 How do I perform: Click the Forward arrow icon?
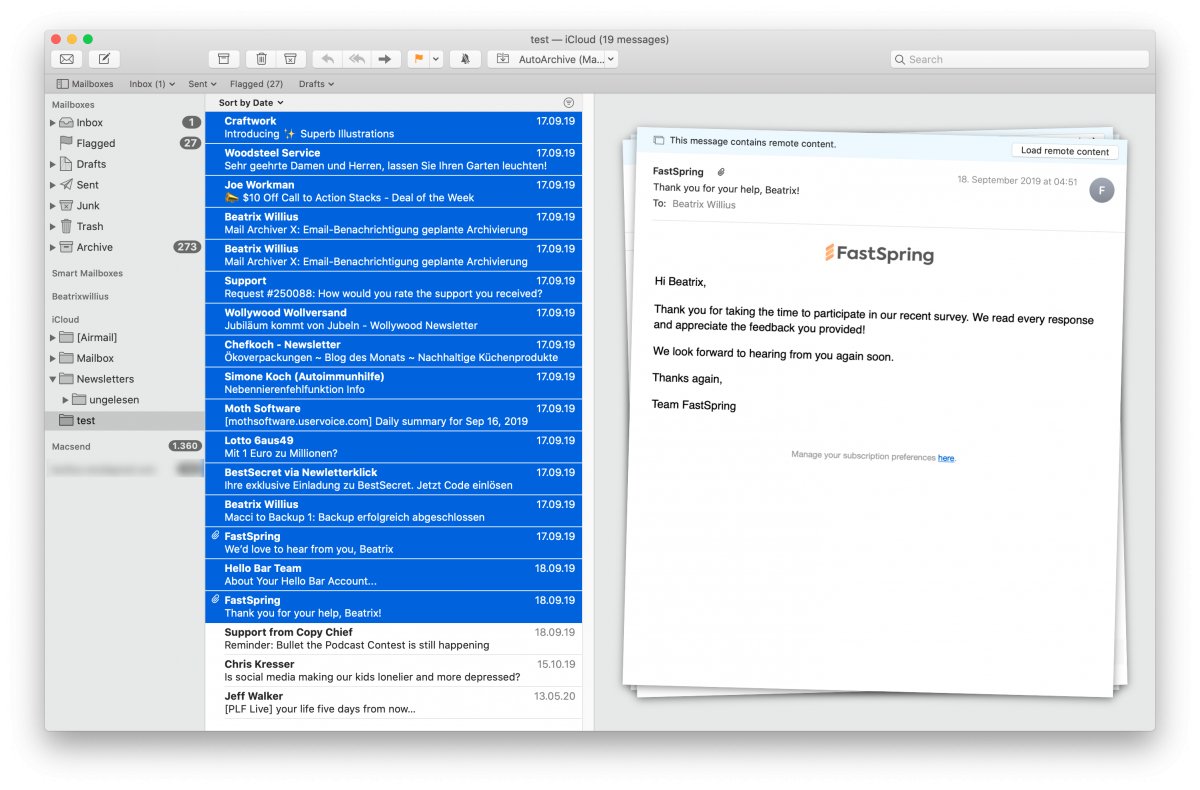(x=384, y=59)
